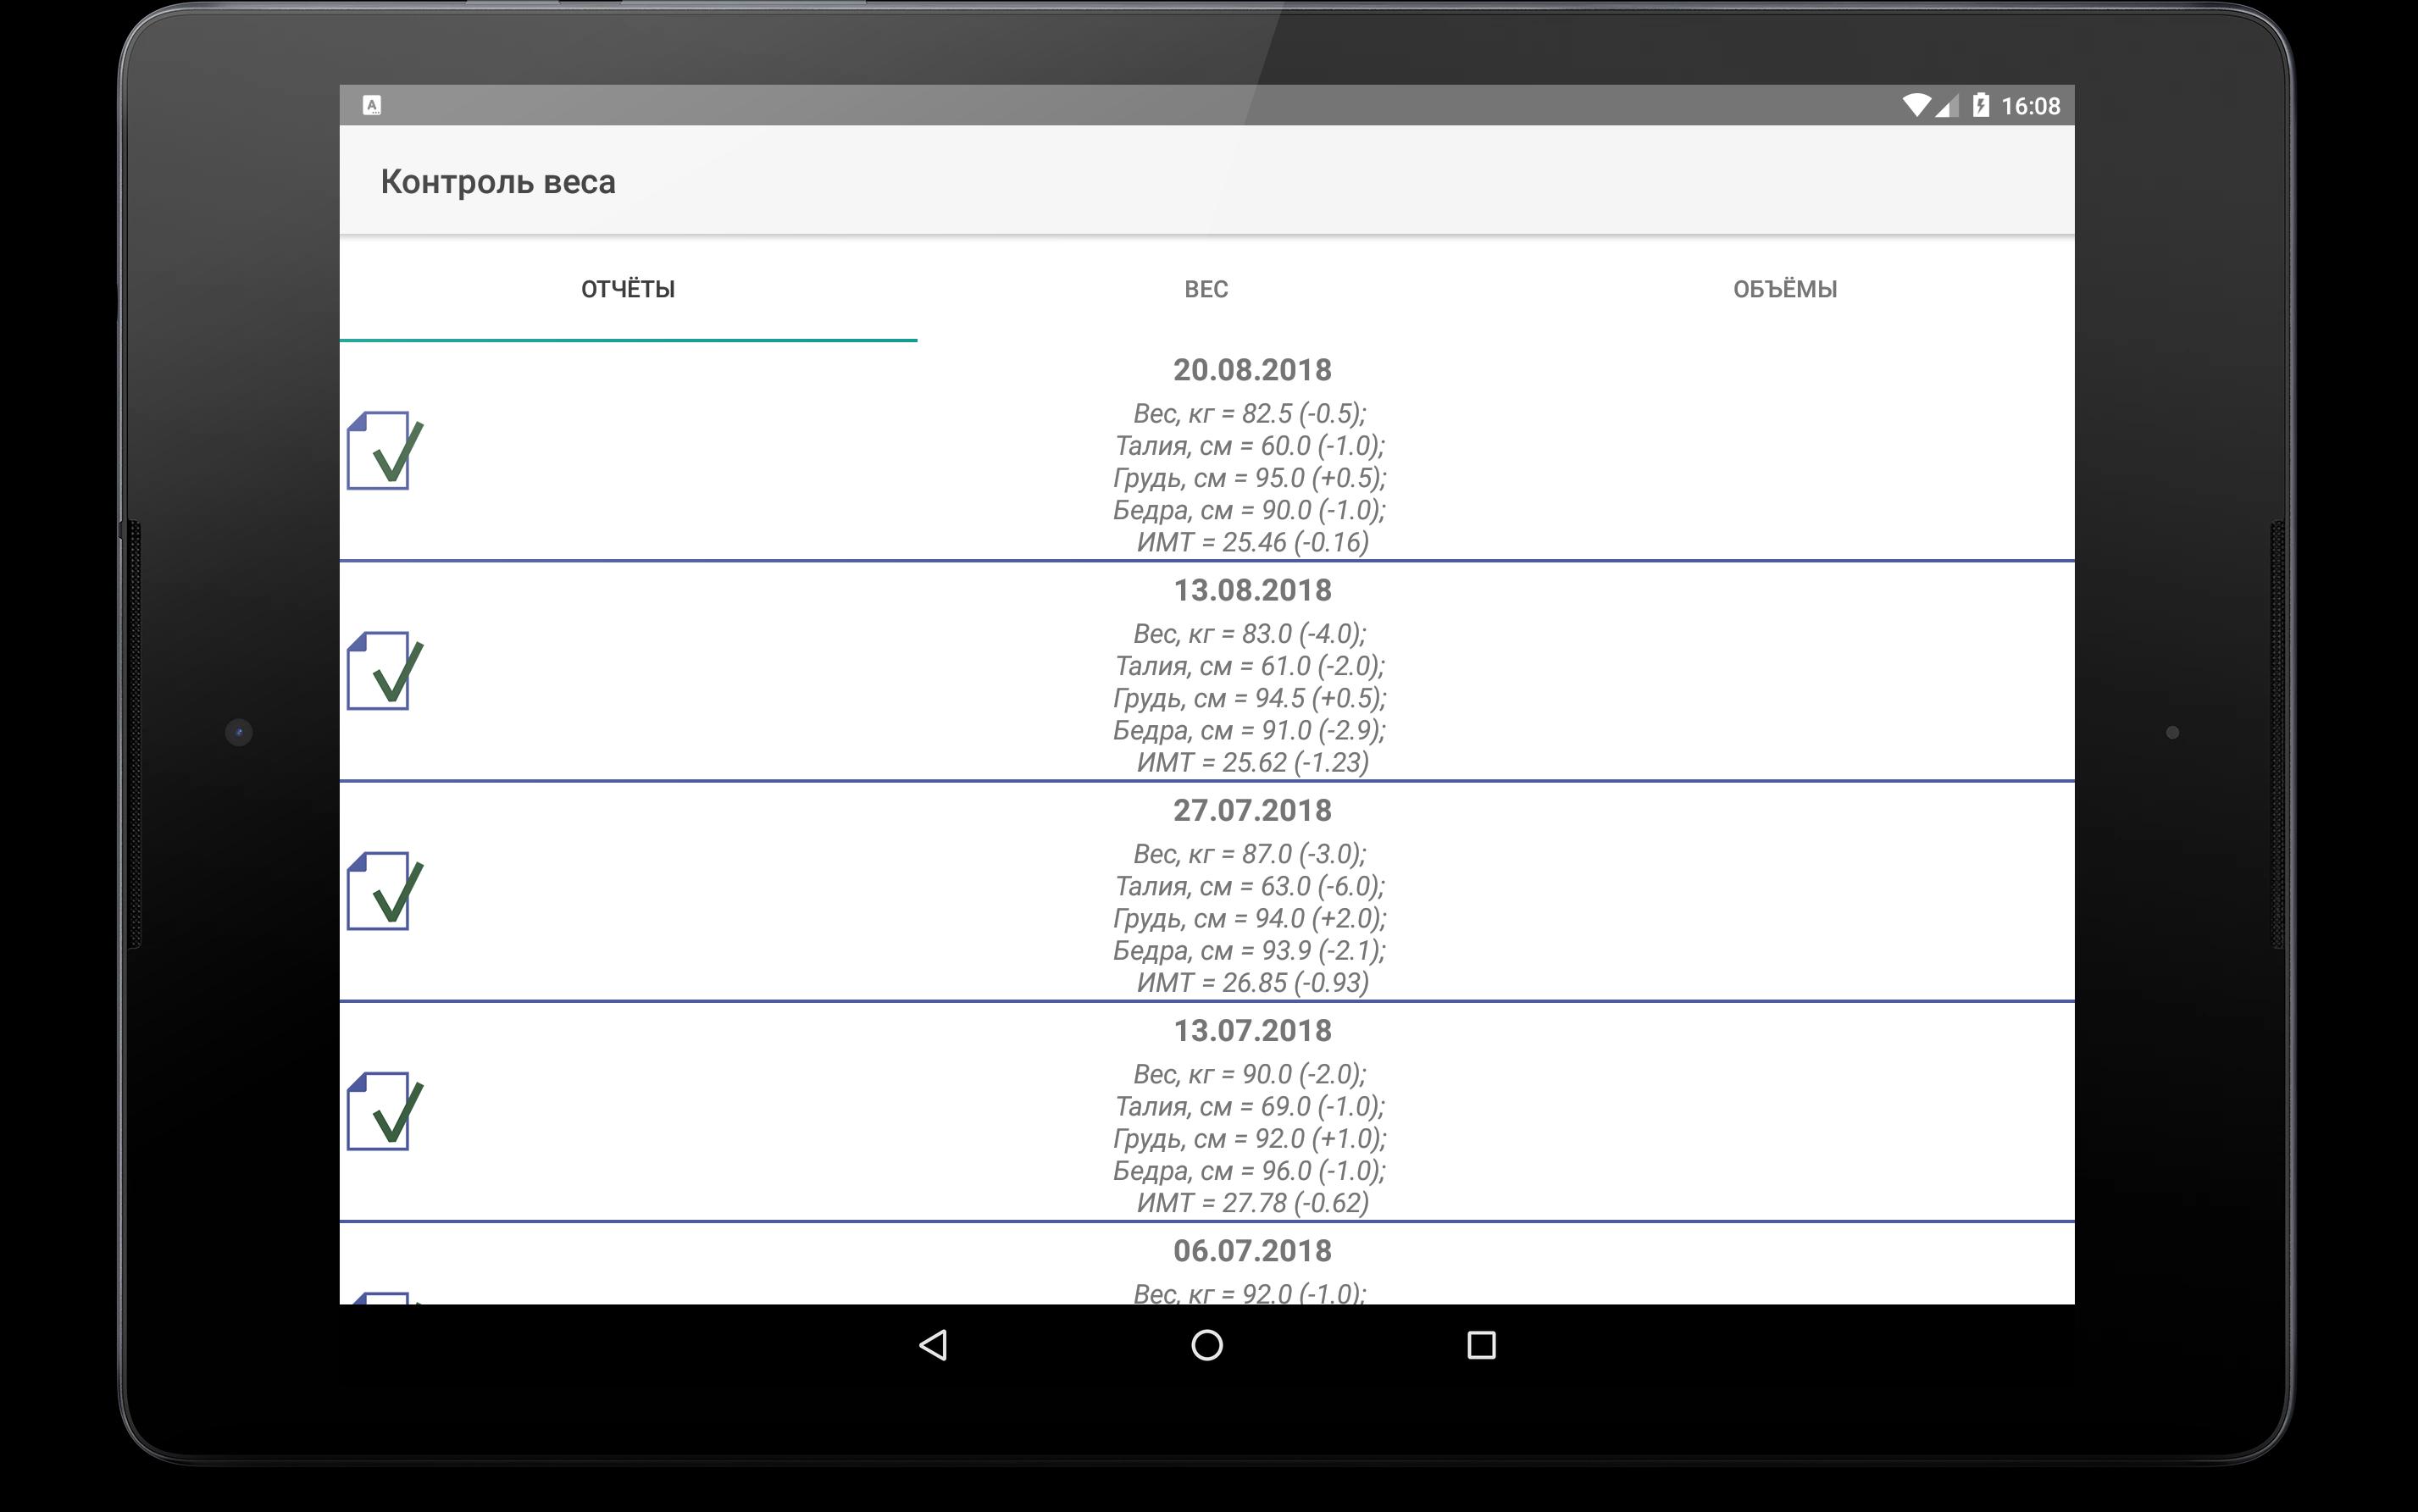Click 'ИМТ = 27.78 (-0.62)' line

tap(1252, 1202)
